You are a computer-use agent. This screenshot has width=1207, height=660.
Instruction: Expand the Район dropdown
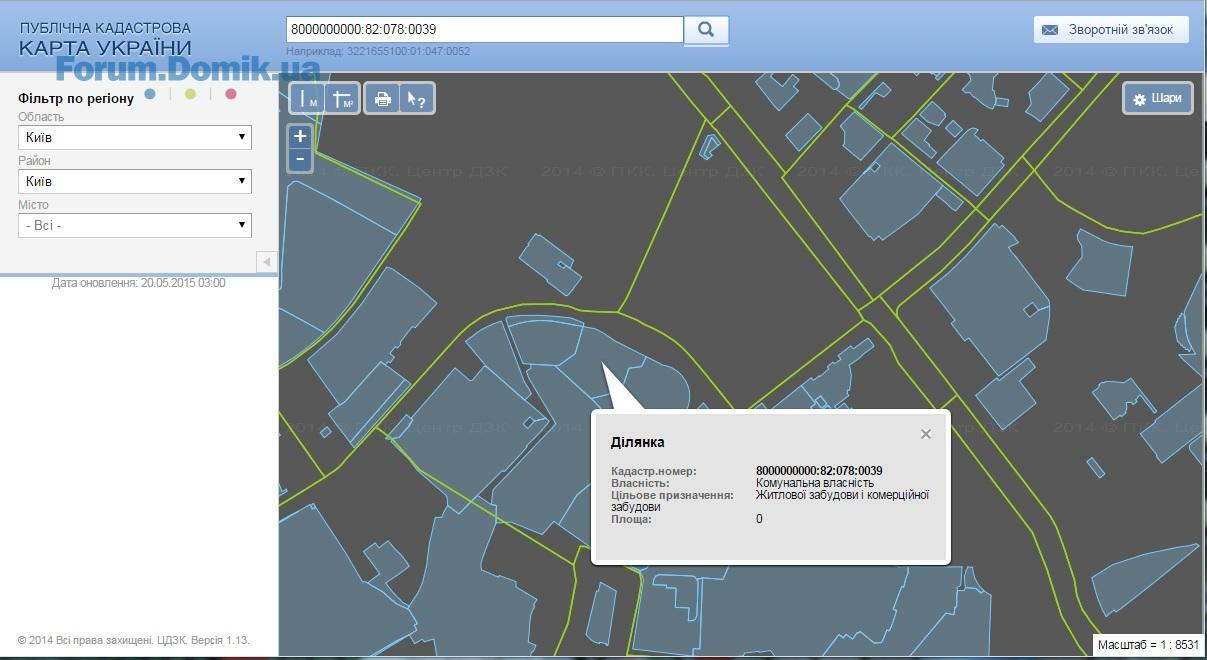click(x=135, y=181)
